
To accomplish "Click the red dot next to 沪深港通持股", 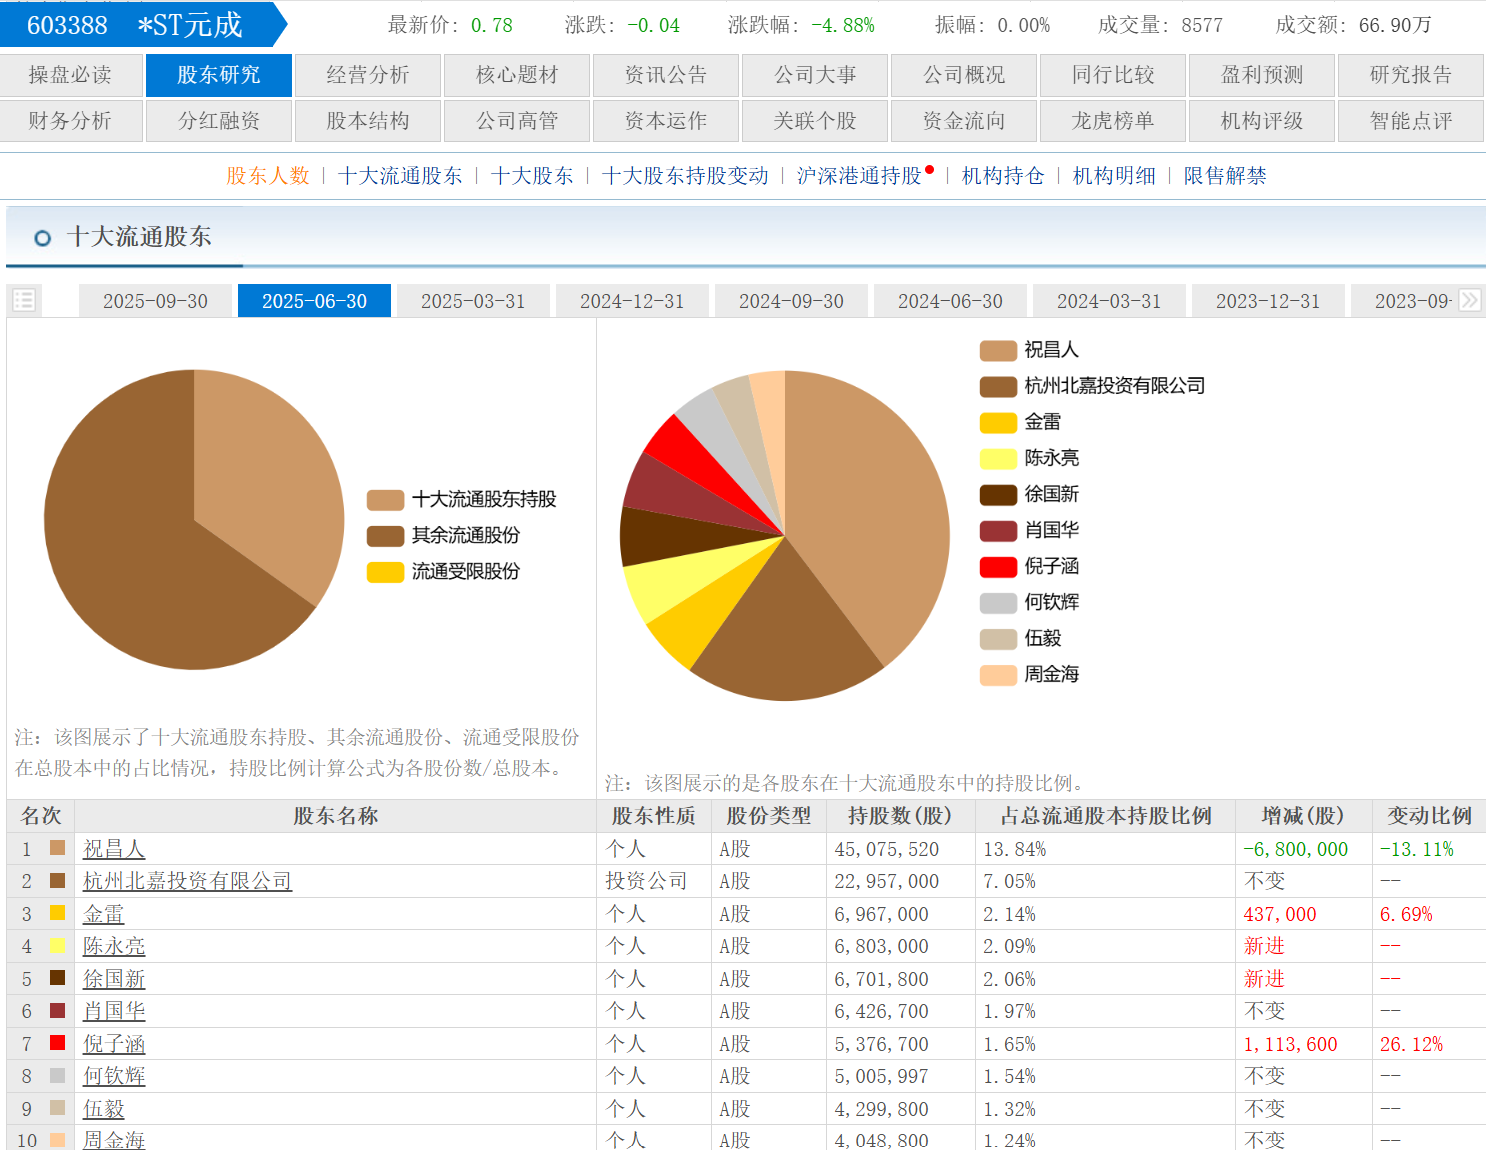I will point(930,170).
